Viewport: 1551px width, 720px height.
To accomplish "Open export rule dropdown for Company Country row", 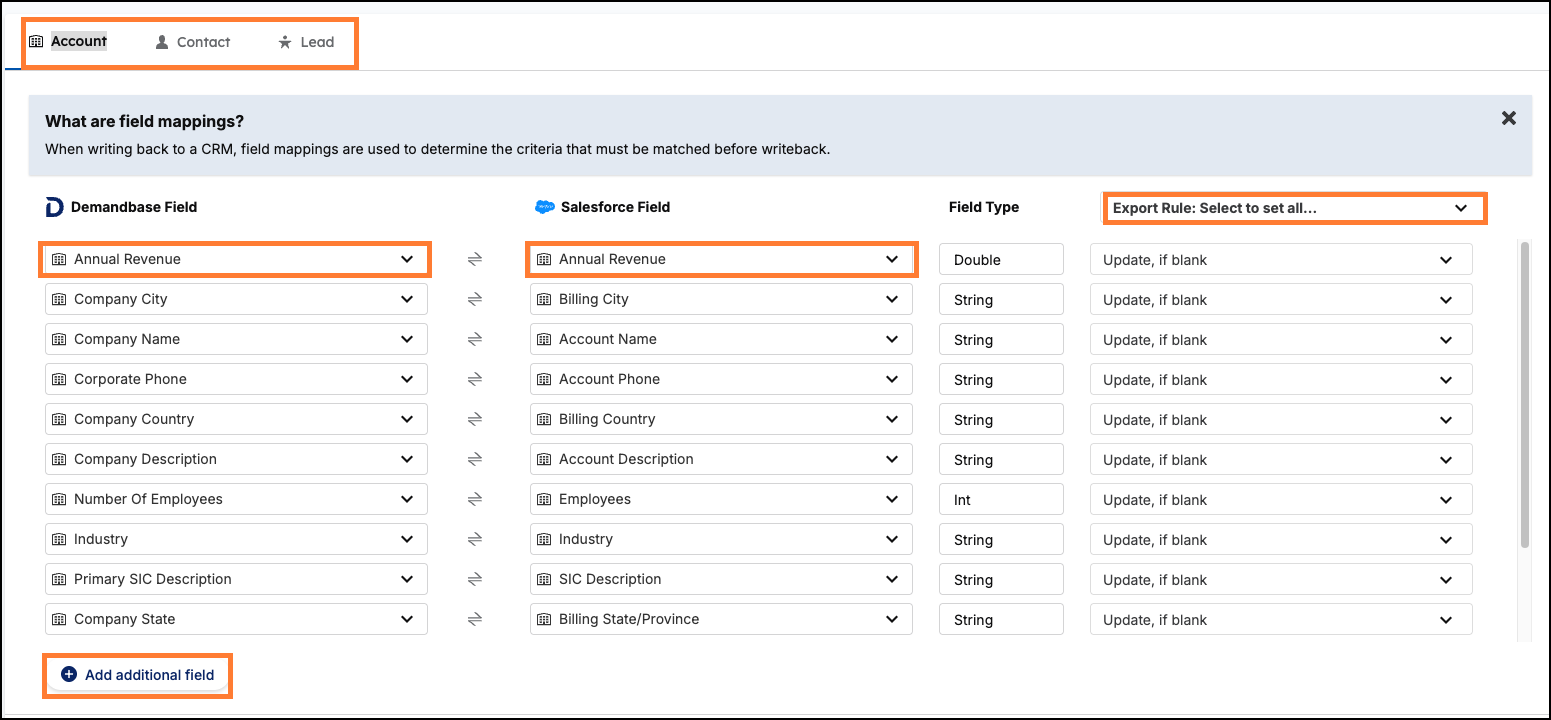I will 1281,419.
